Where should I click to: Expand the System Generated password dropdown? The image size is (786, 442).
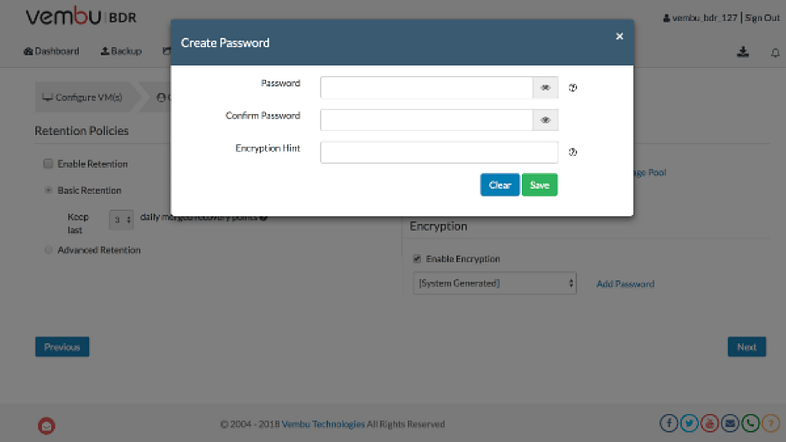coord(496,284)
